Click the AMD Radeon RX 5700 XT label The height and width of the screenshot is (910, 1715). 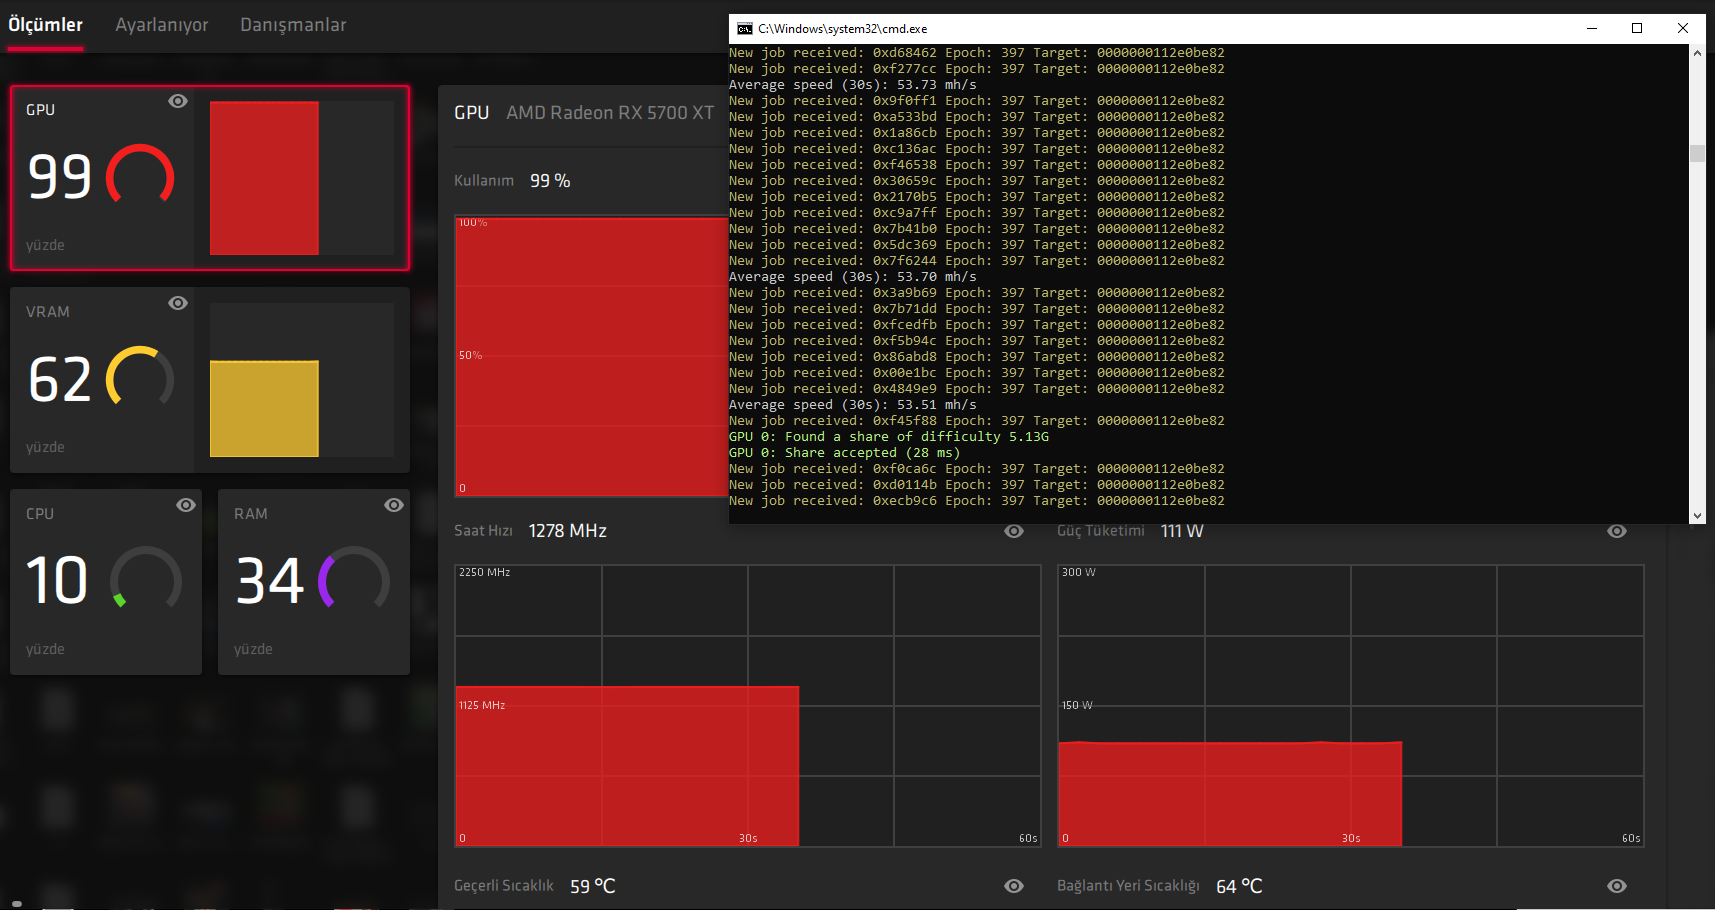click(610, 113)
